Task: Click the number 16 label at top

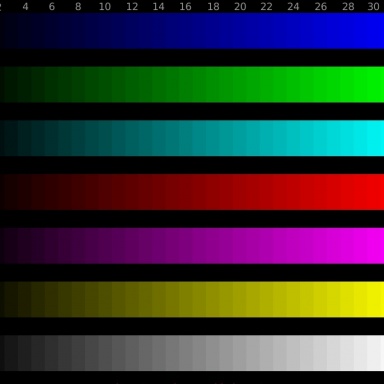Action: 185,6
